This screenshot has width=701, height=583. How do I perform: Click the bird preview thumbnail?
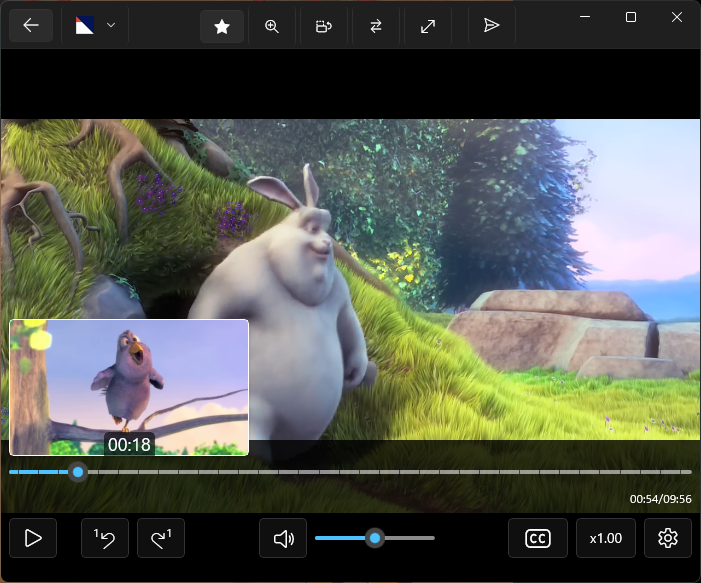coord(129,387)
